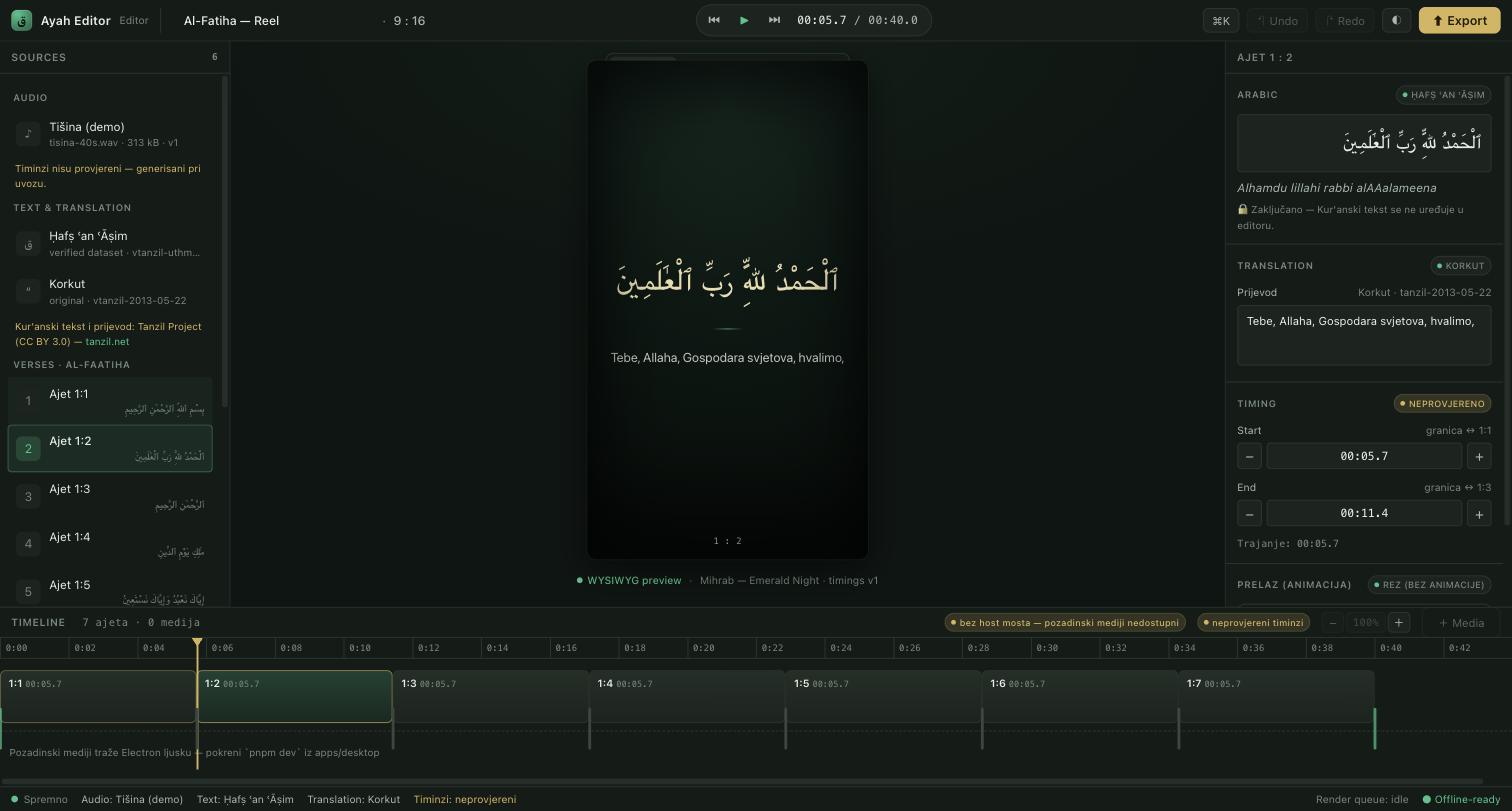Click the timeline zoom 100% field
Viewport: 1512px width, 811px height.
click(1365, 623)
